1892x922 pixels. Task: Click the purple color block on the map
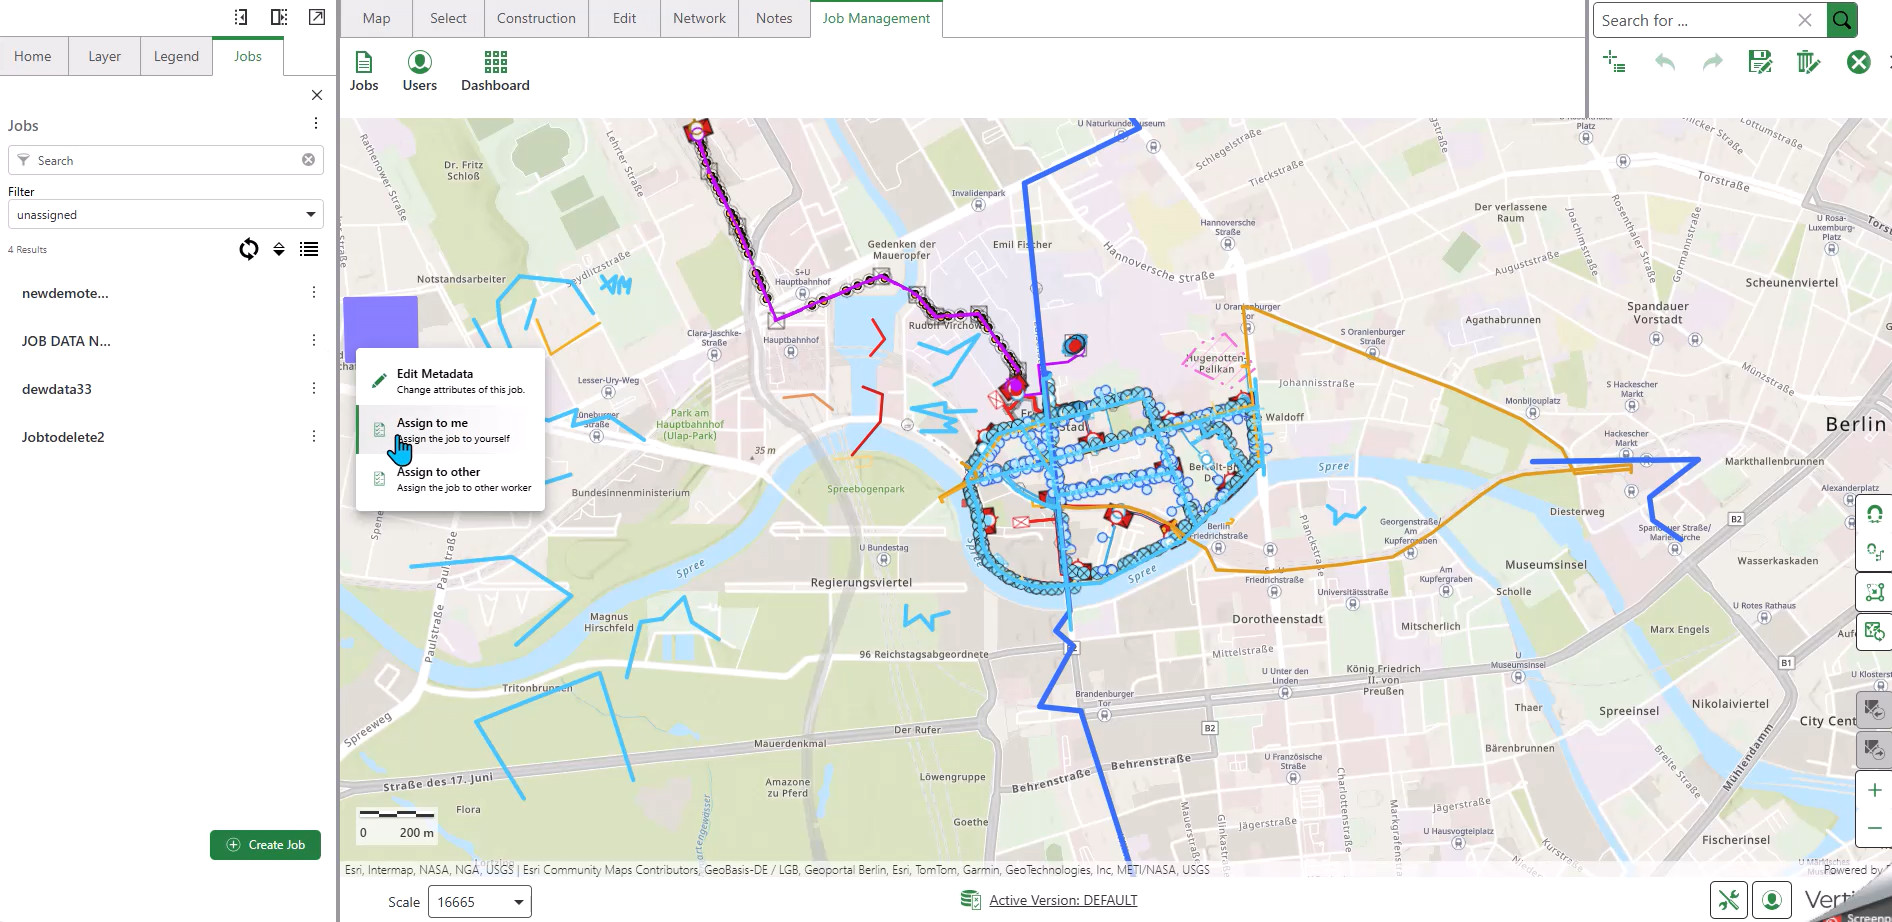[x=380, y=321]
